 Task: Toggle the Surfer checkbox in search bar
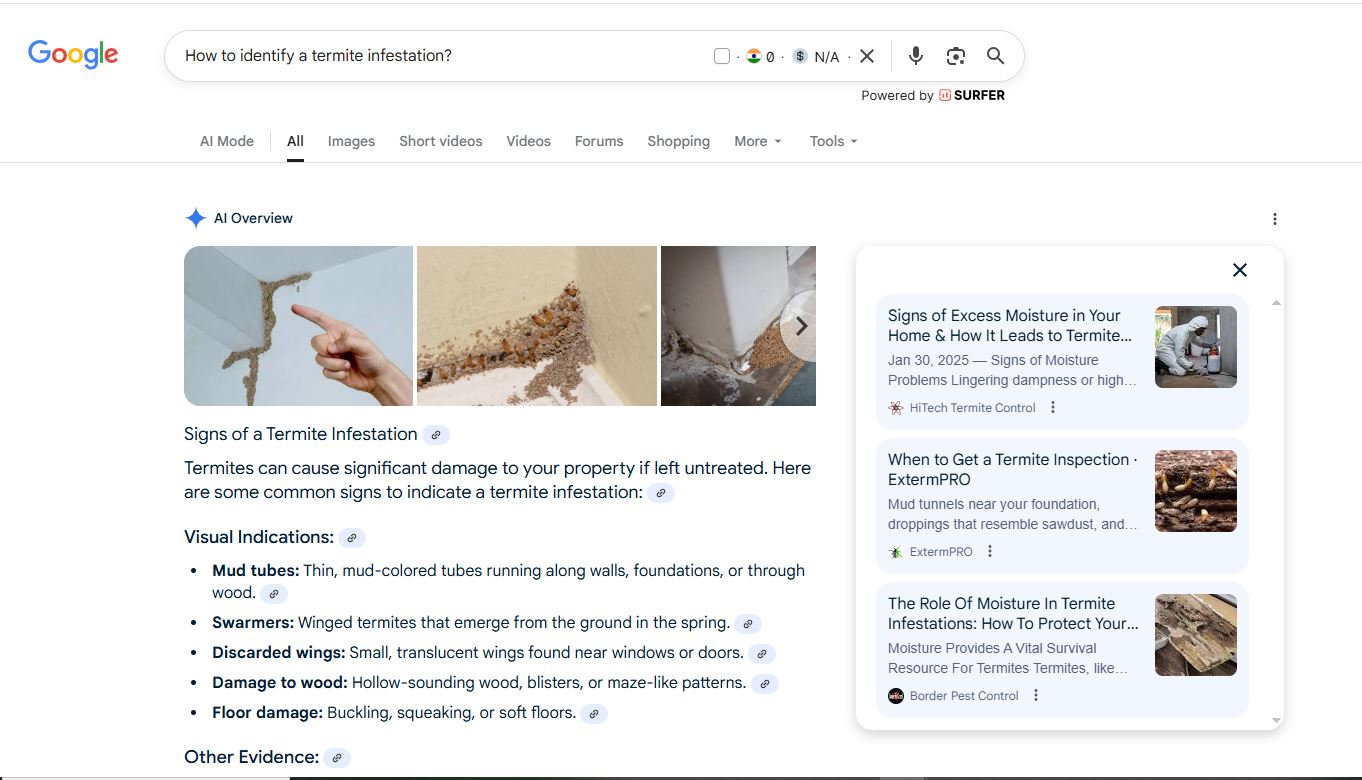tap(722, 56)
